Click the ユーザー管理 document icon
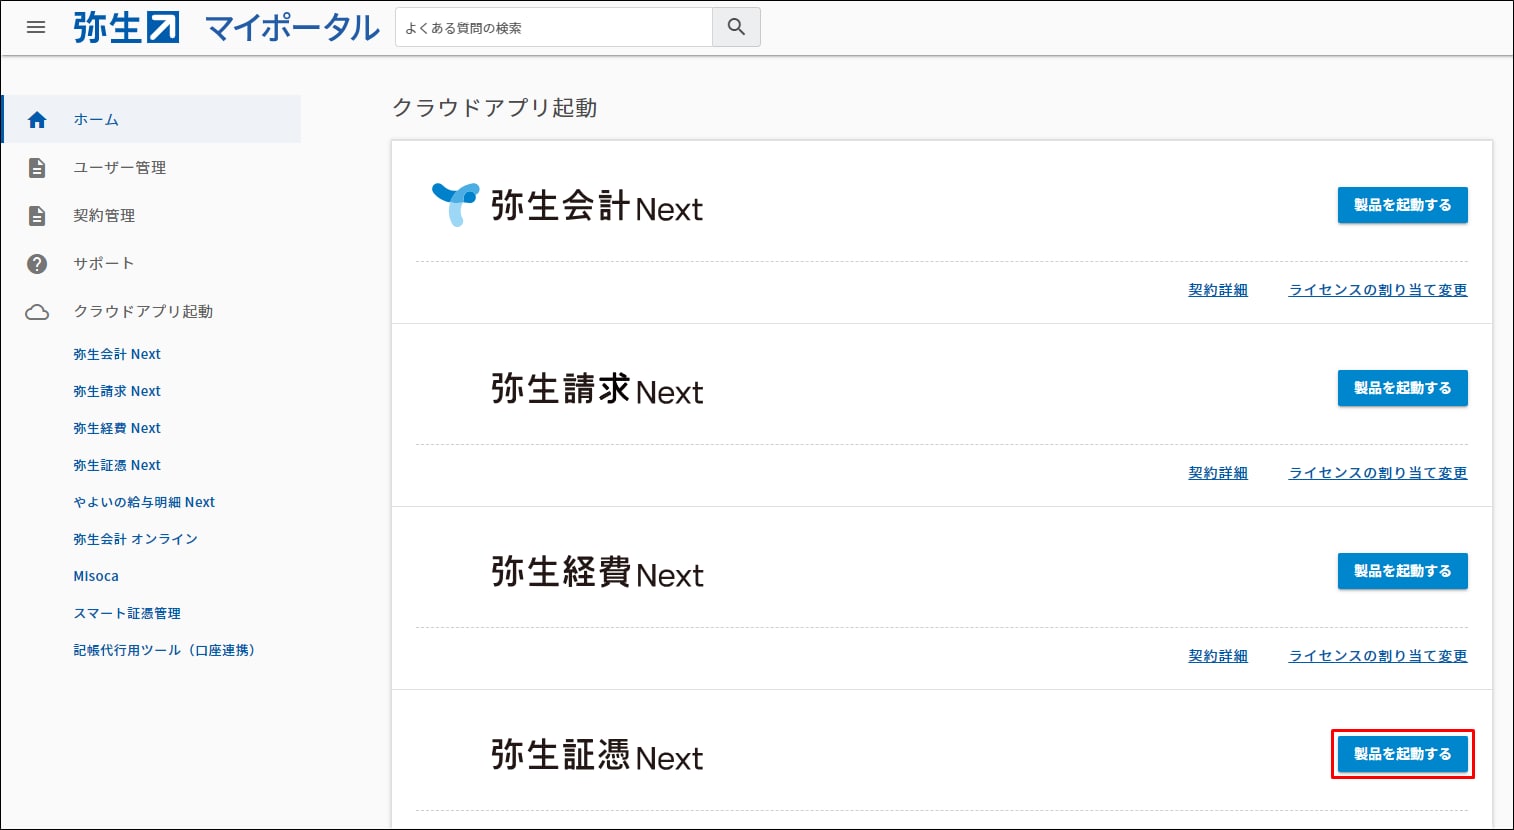This screenshot has width=1514, height=830. tap(37, 168)
